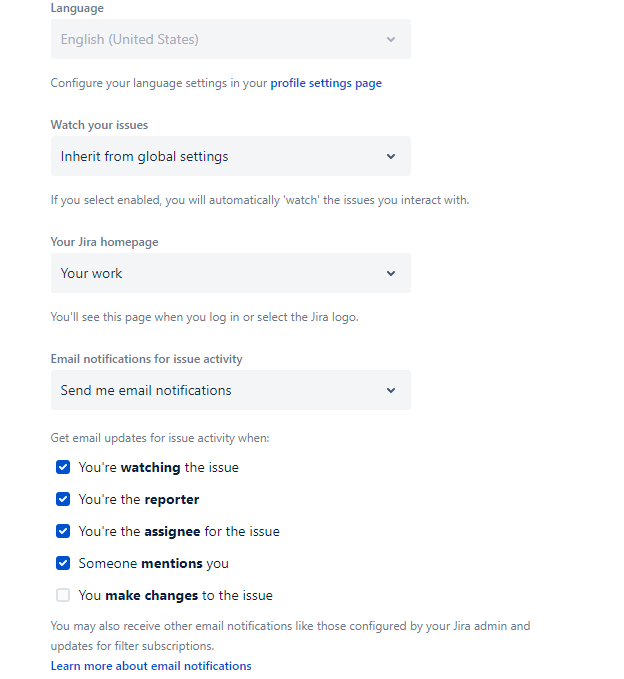Image resolution: width=624 pixels, height=679 pixels.
Task: Click the 'You're watching the issue' label text
Action: click(x=158, y=467)
